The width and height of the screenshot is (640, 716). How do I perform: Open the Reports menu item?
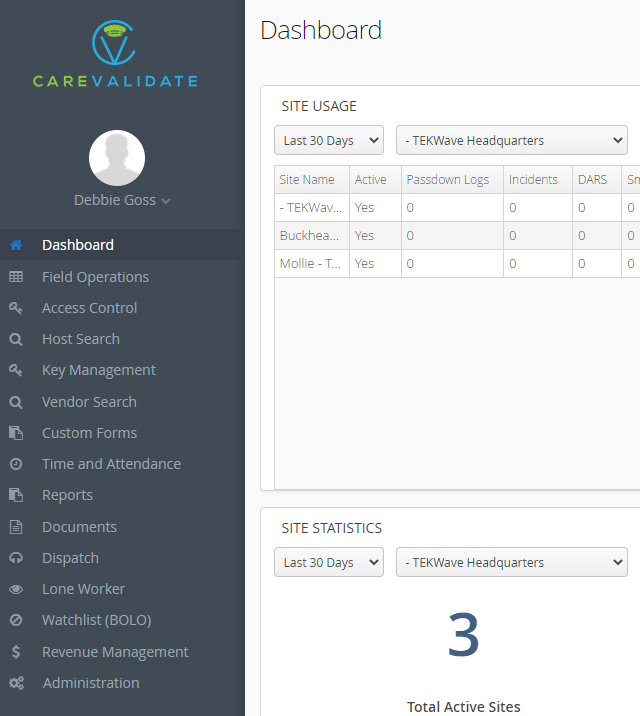(x=68, y=495)
